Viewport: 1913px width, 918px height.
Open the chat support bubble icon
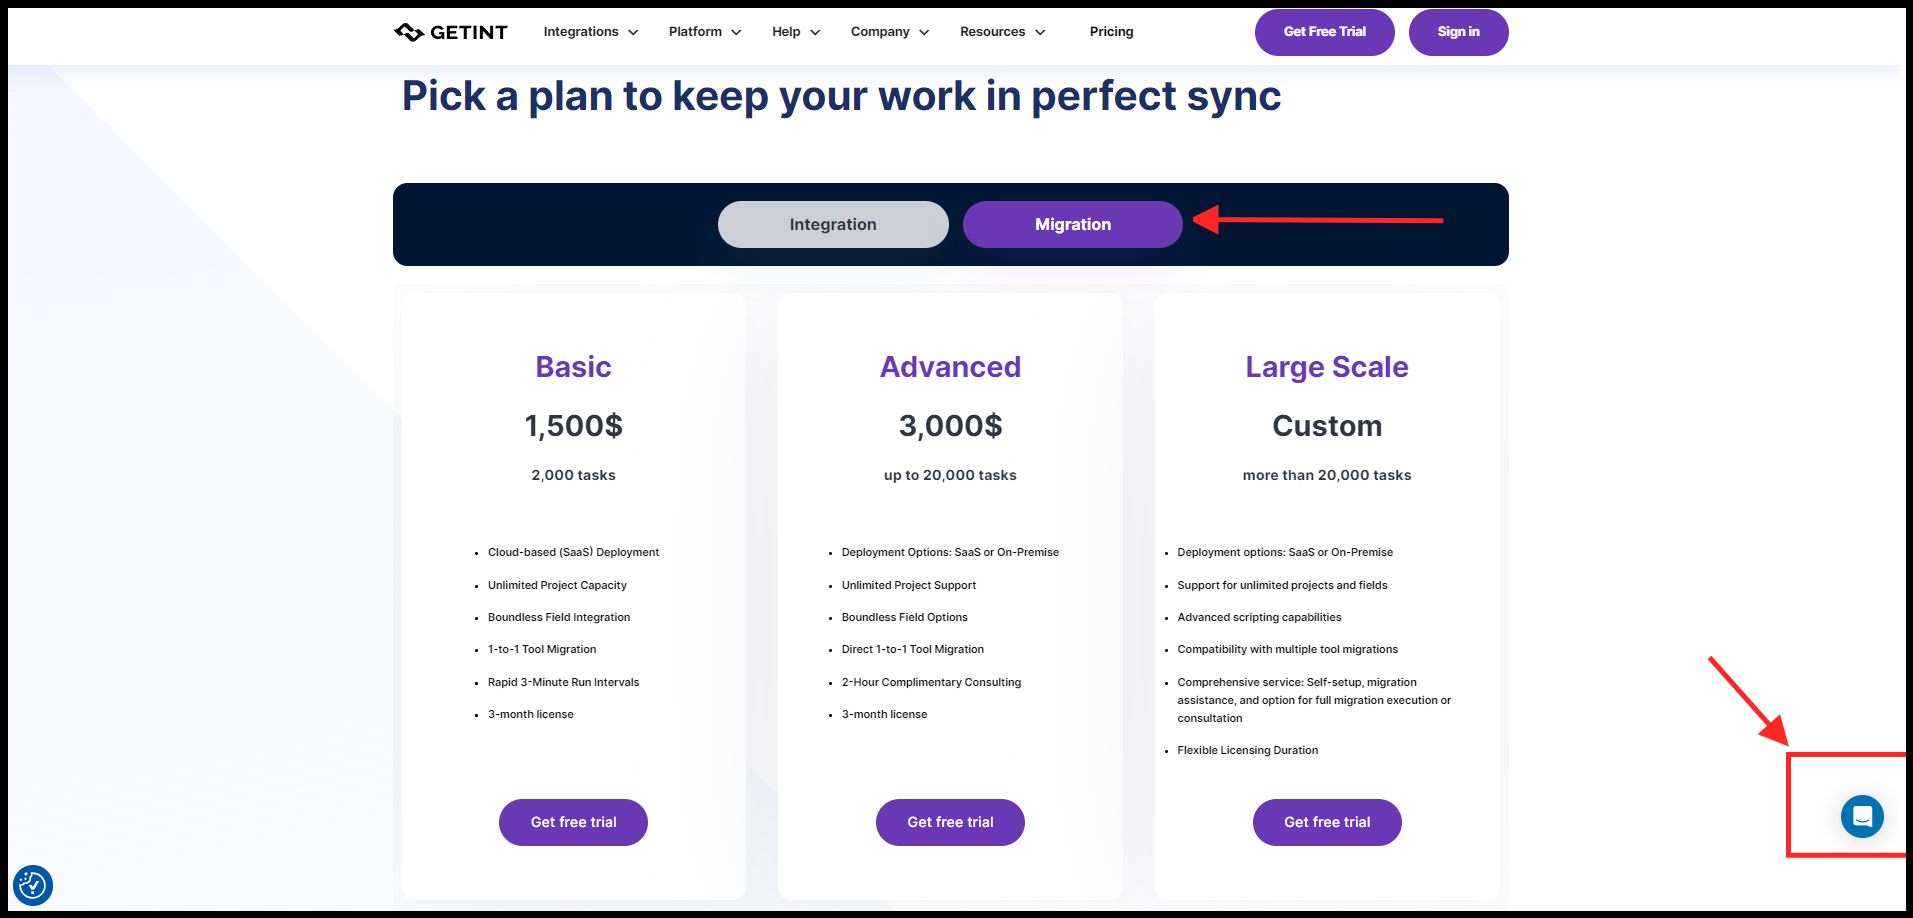coord(1861,816)
